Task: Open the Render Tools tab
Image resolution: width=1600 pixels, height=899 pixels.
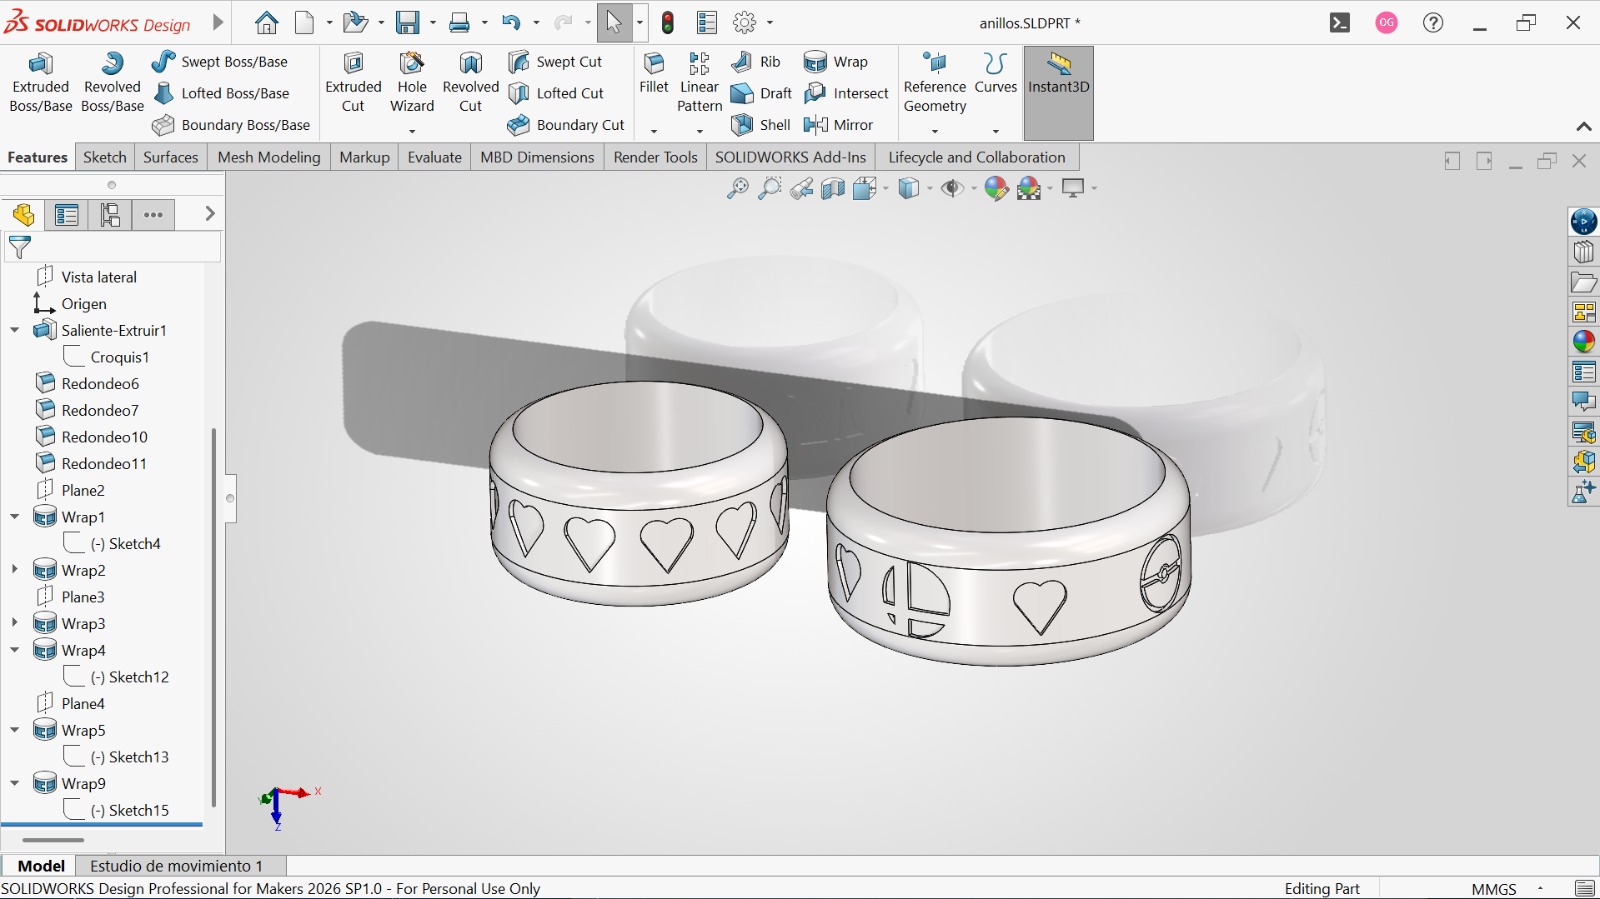Action: point(655,157)
